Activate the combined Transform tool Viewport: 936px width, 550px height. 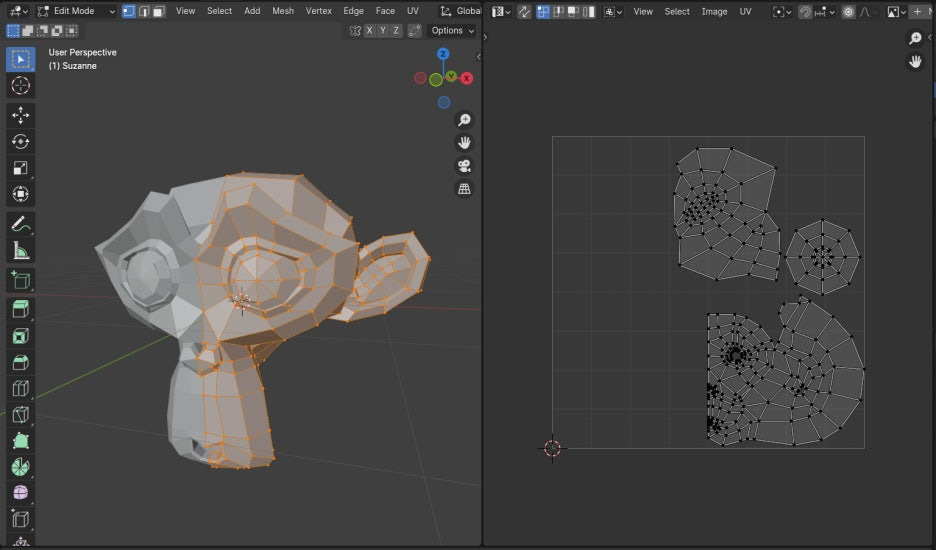pyautogui.click(x=20, y=194)
